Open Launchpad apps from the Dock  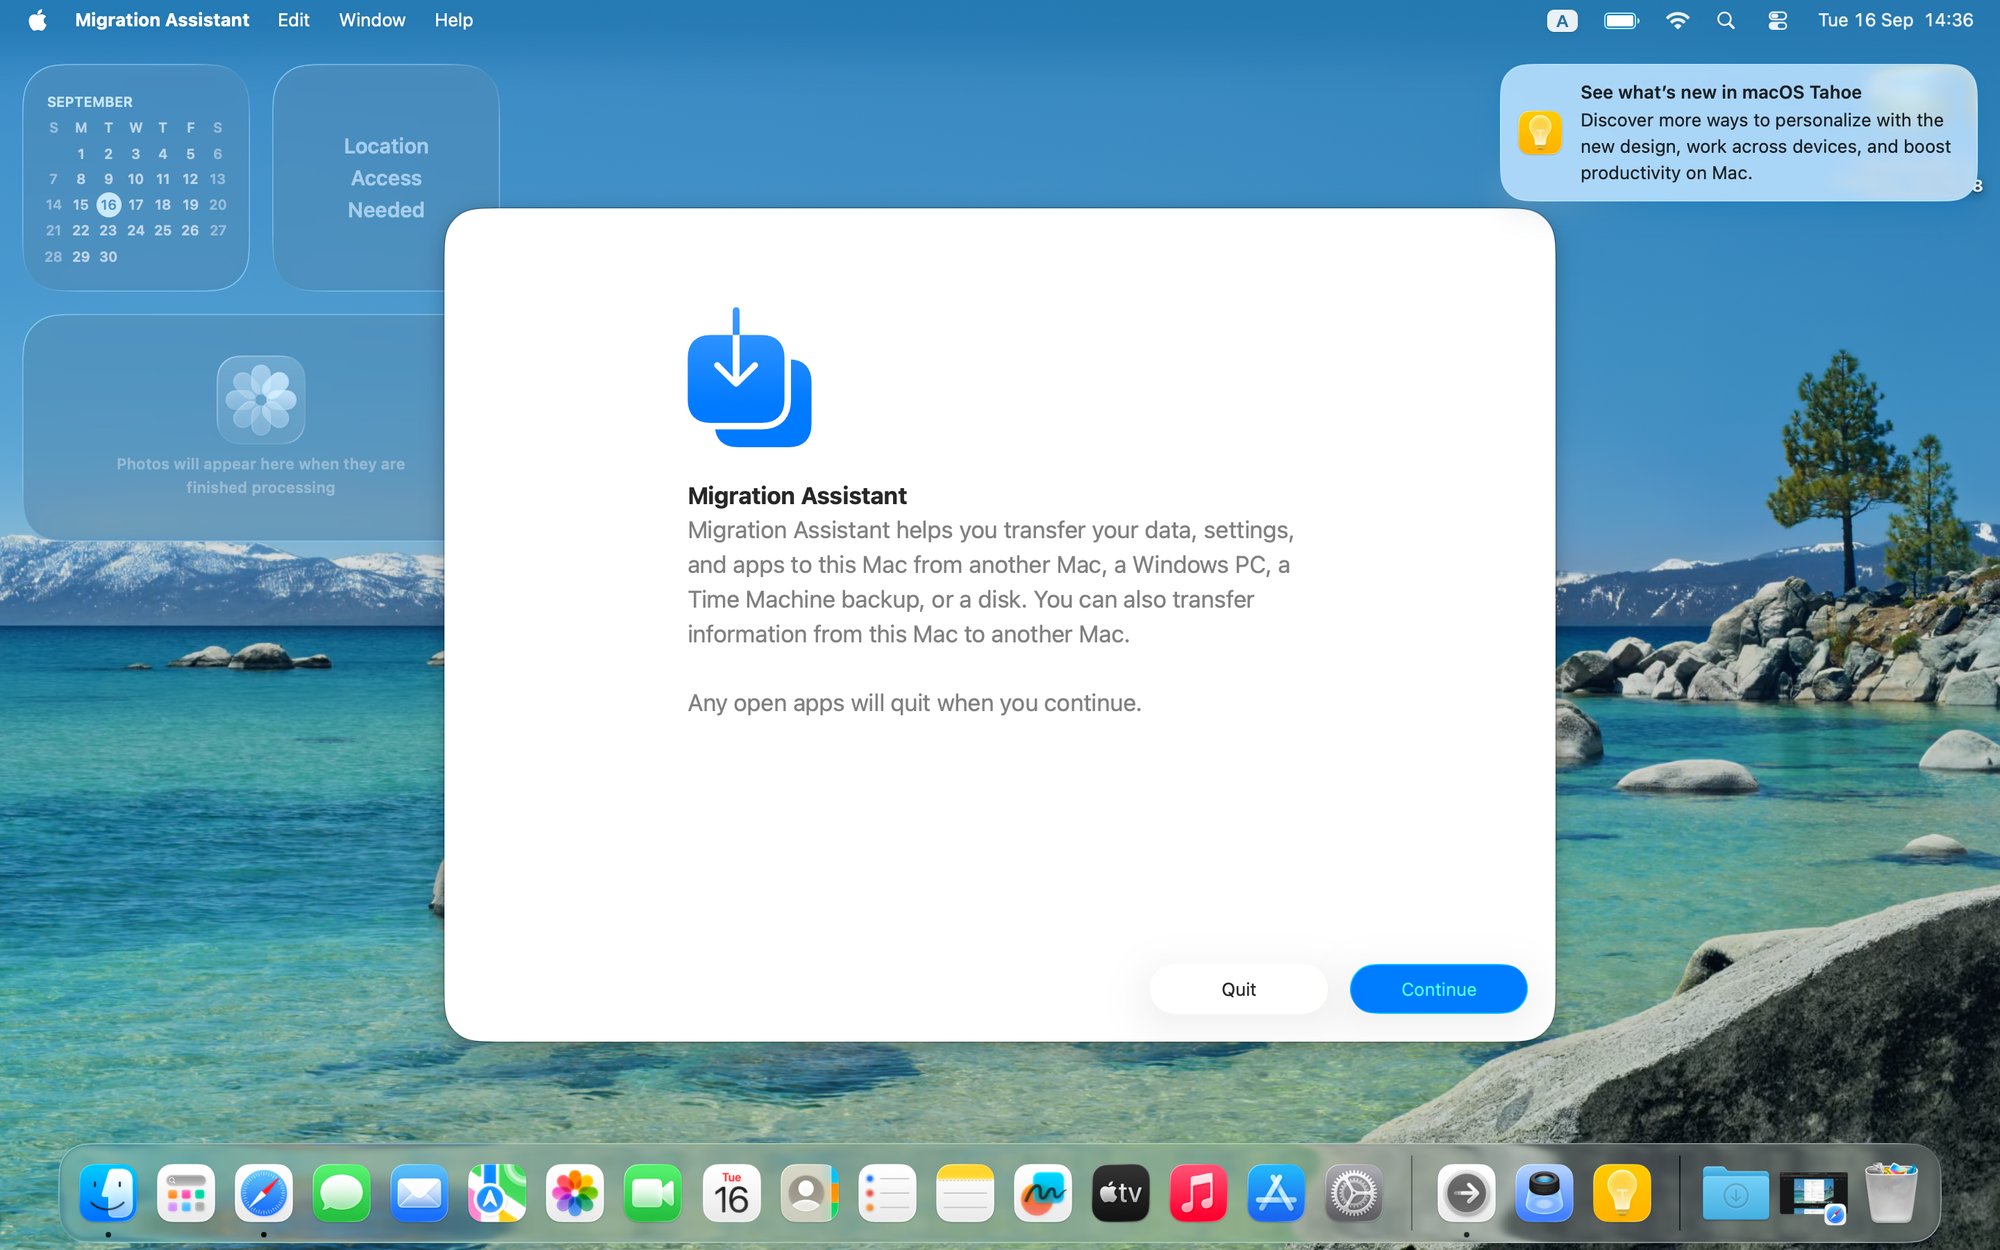pos(186,1193)
